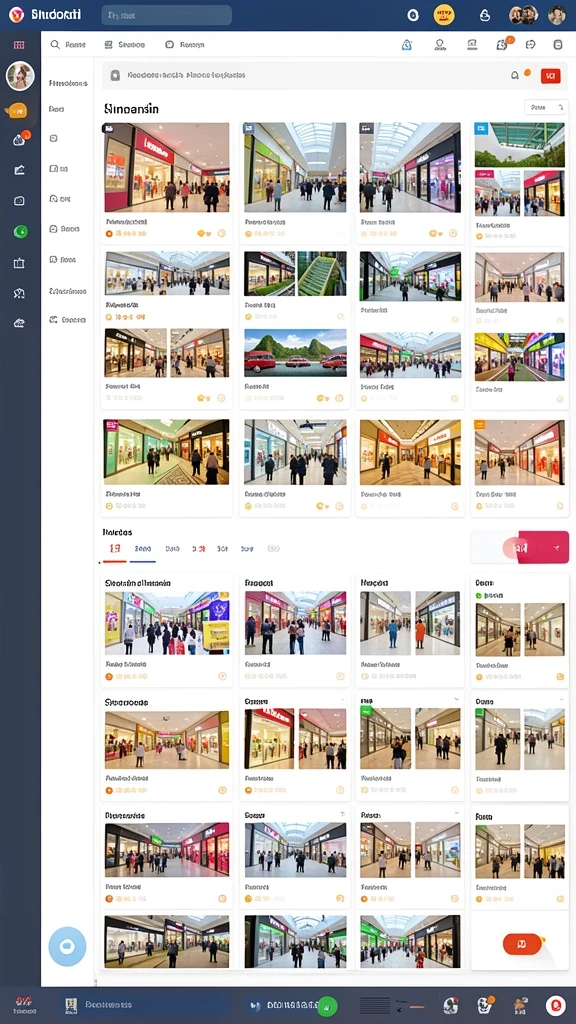
Task: Click the magnifier search icon in the toolbar
Action: tap(56, 44)
